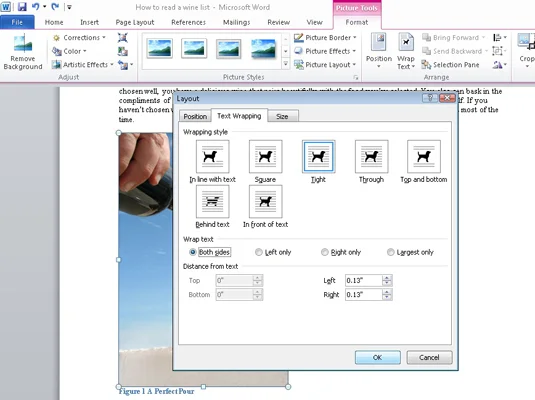Open the Page Layout ribbon tab

pos(135,22)
